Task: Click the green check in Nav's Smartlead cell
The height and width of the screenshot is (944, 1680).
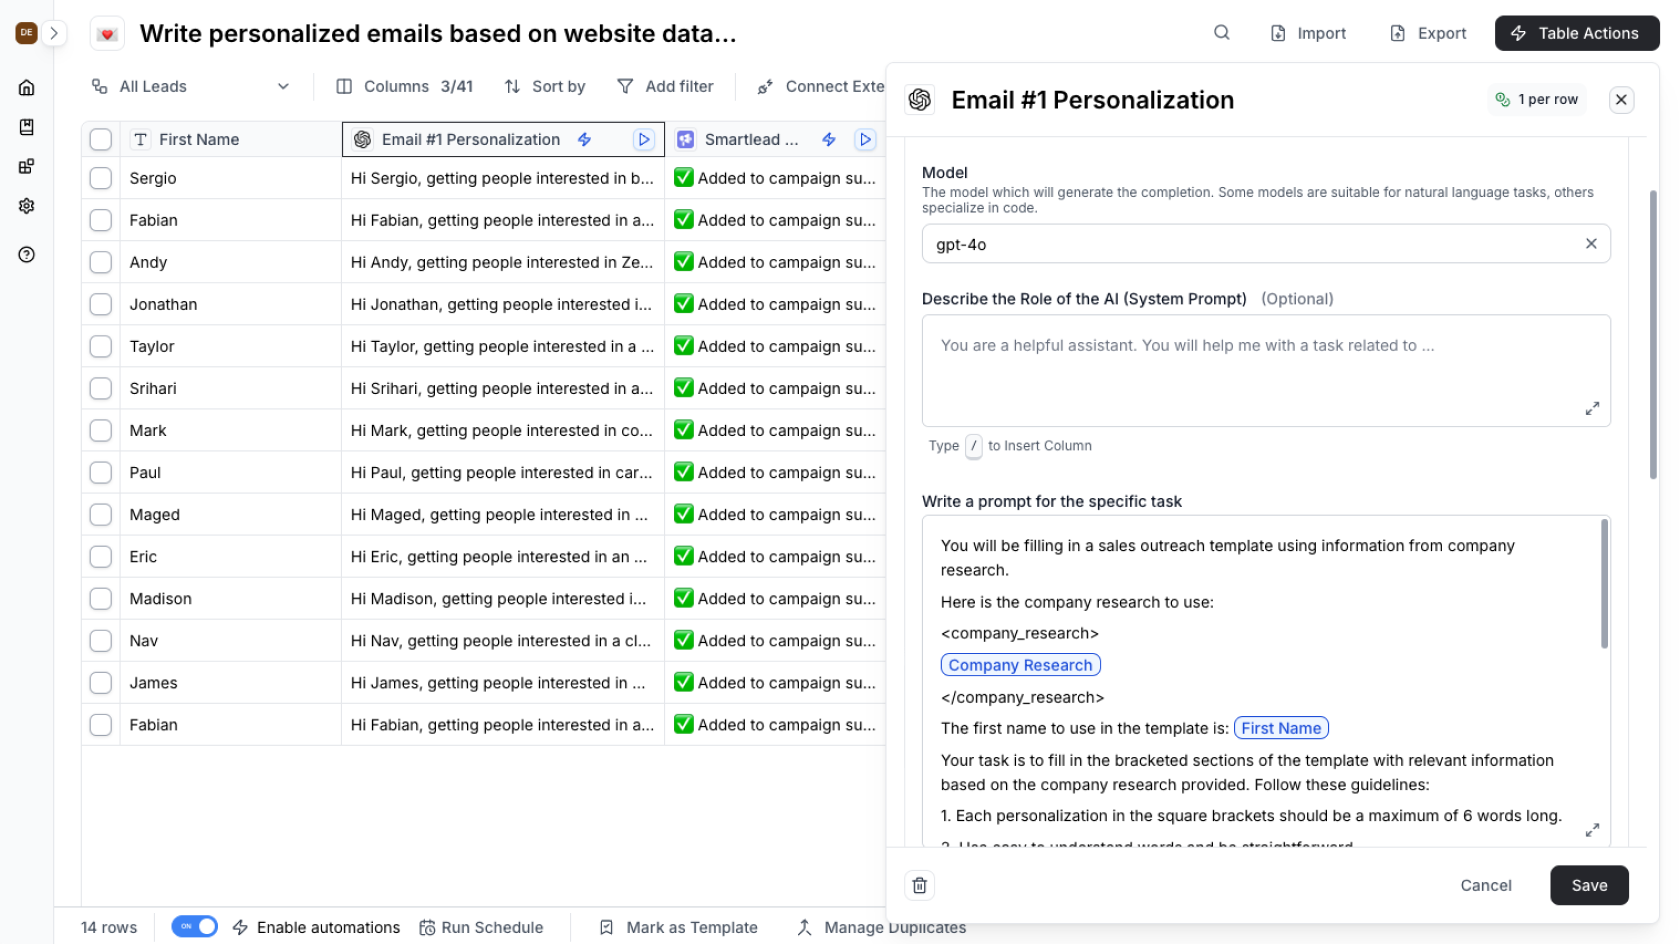Action: [x=684, y=640]
